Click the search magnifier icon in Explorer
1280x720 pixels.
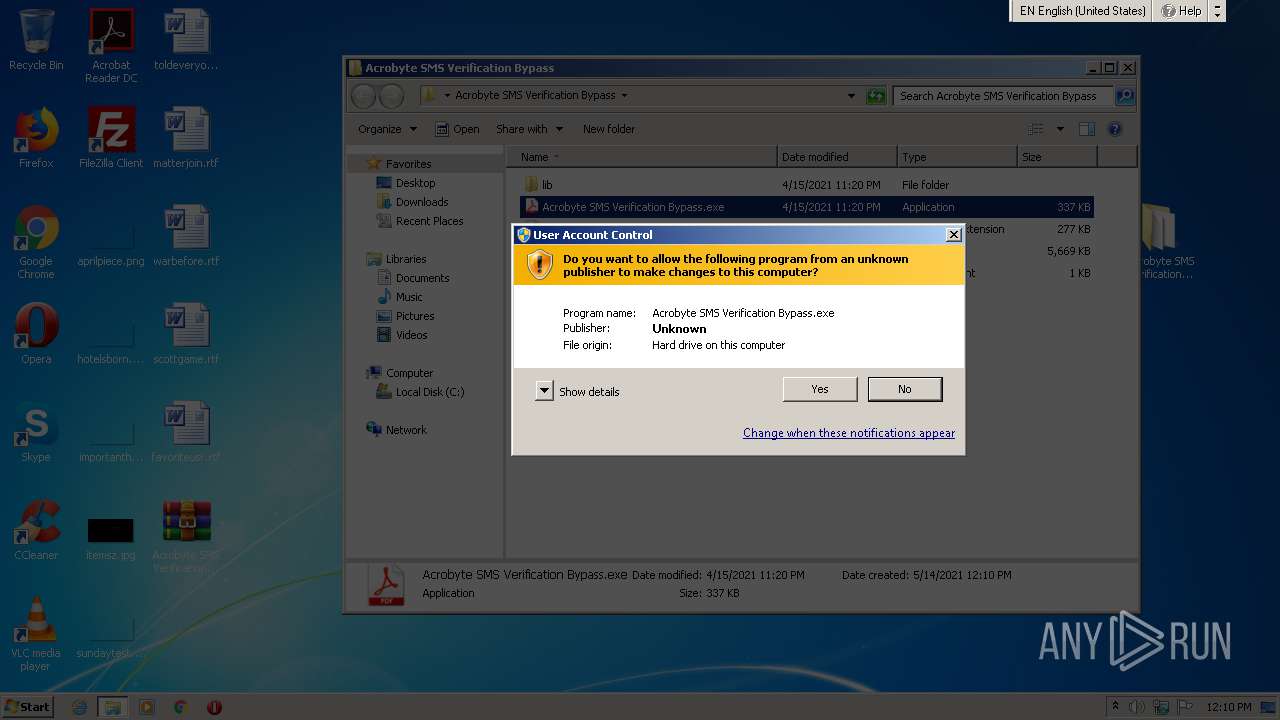pos(1125,96)
